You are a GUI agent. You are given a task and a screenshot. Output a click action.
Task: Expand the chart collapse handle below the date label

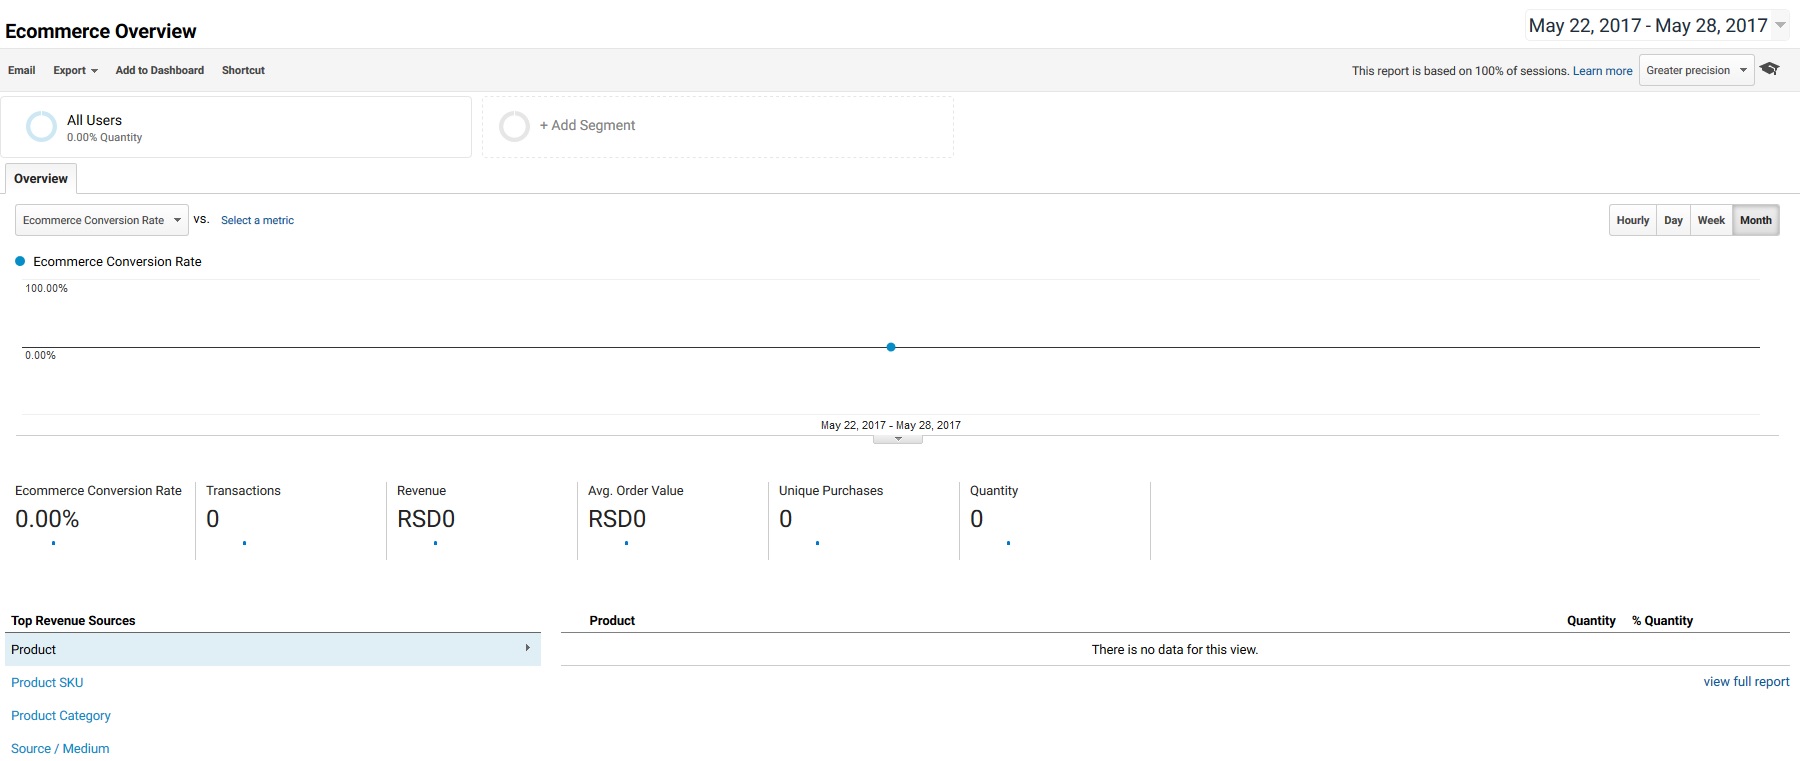pyautogui.click(x=897, y=439)
